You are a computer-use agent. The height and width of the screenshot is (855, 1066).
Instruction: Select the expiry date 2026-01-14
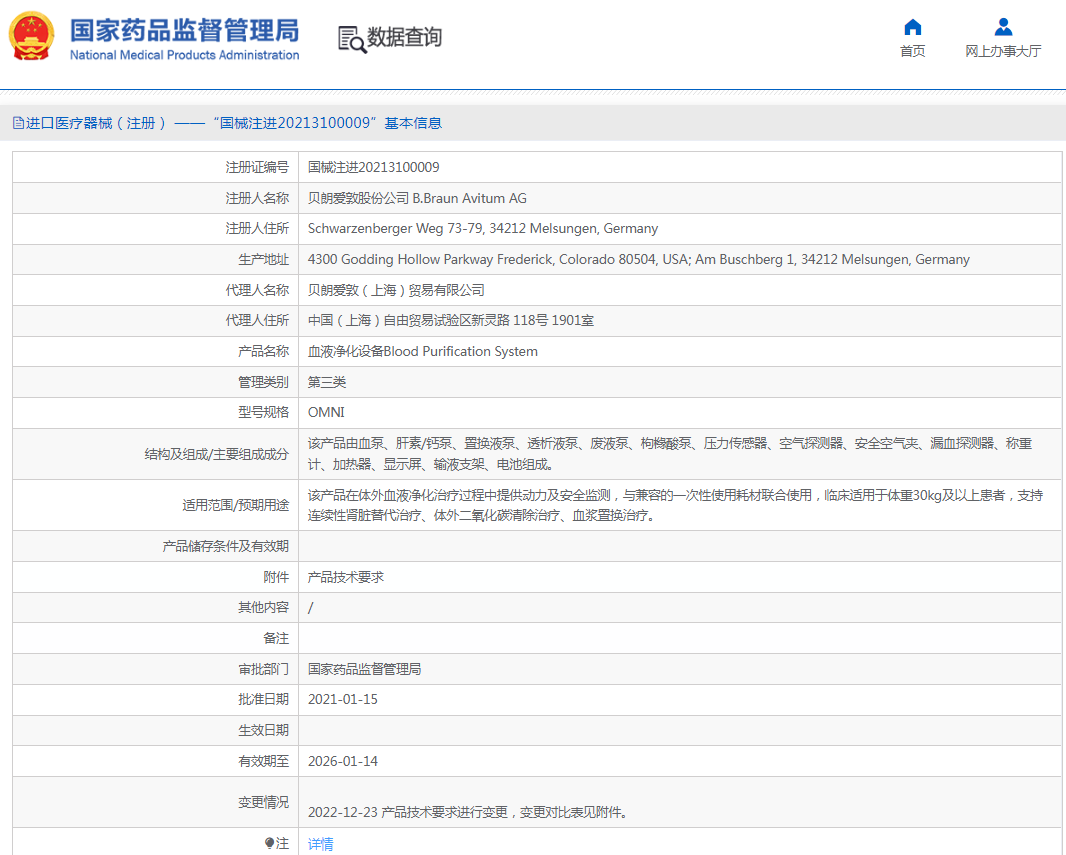[x=343, y=761]
